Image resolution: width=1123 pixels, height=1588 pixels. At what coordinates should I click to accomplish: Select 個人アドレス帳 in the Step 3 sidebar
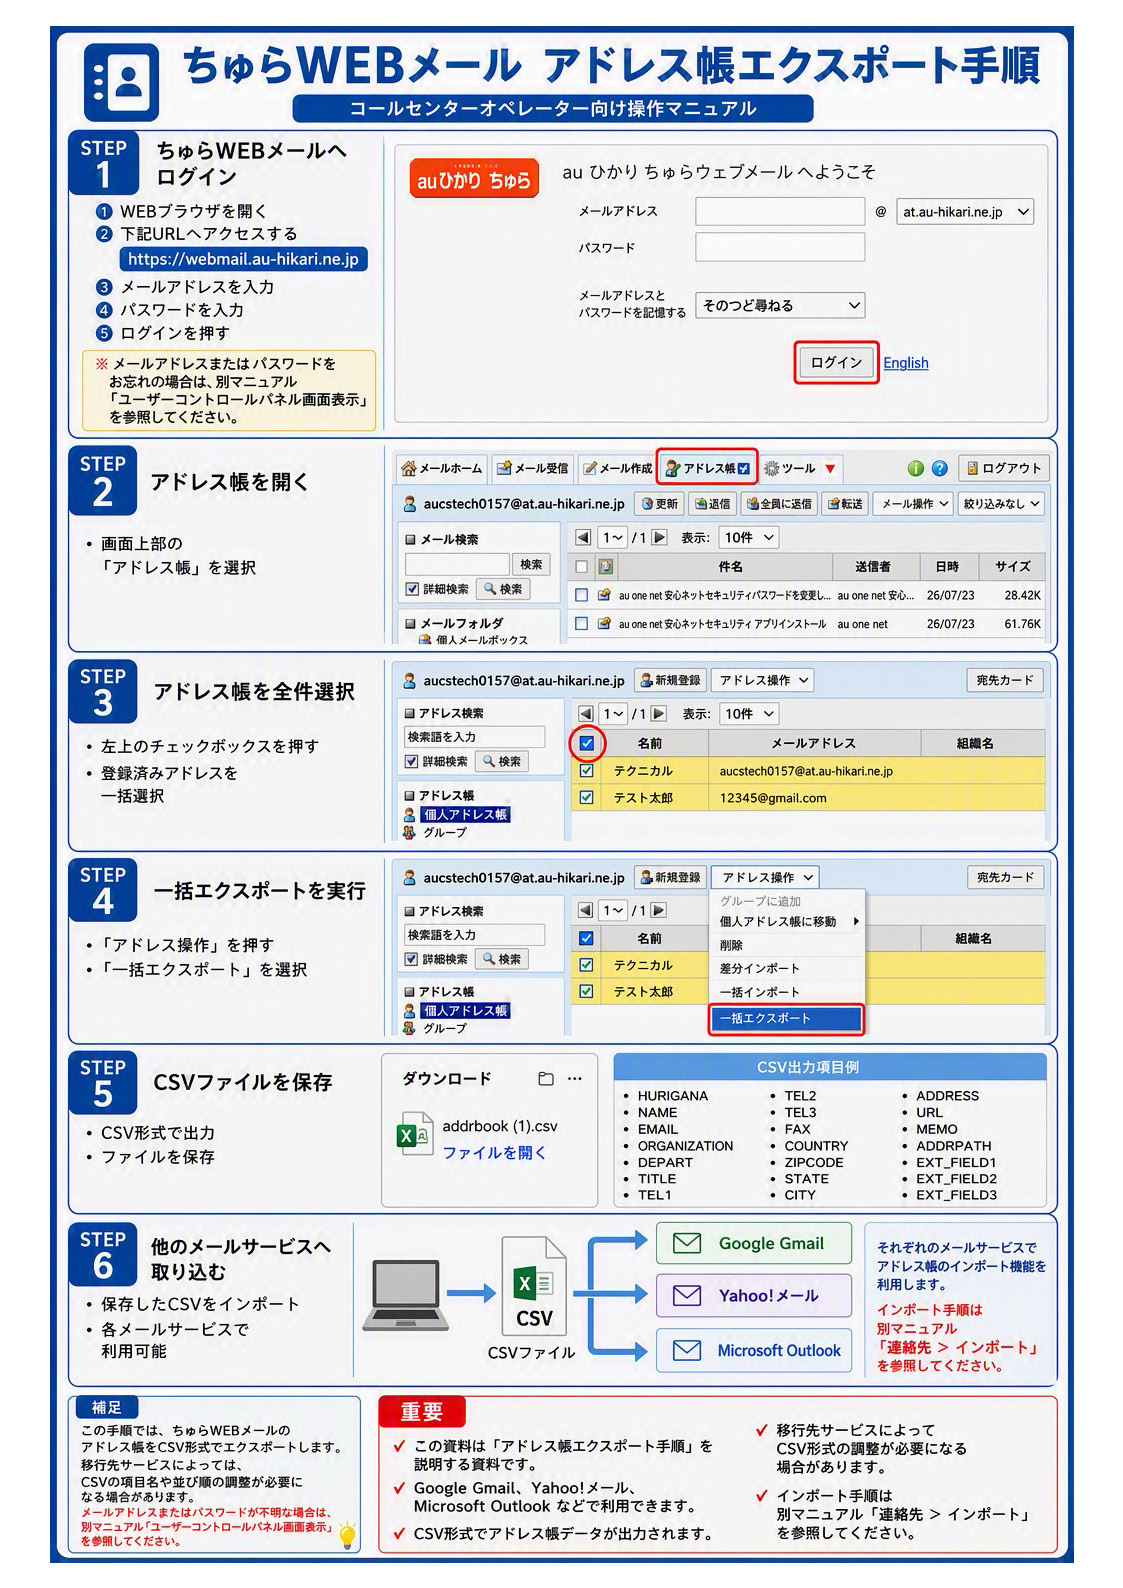point(458,815)
